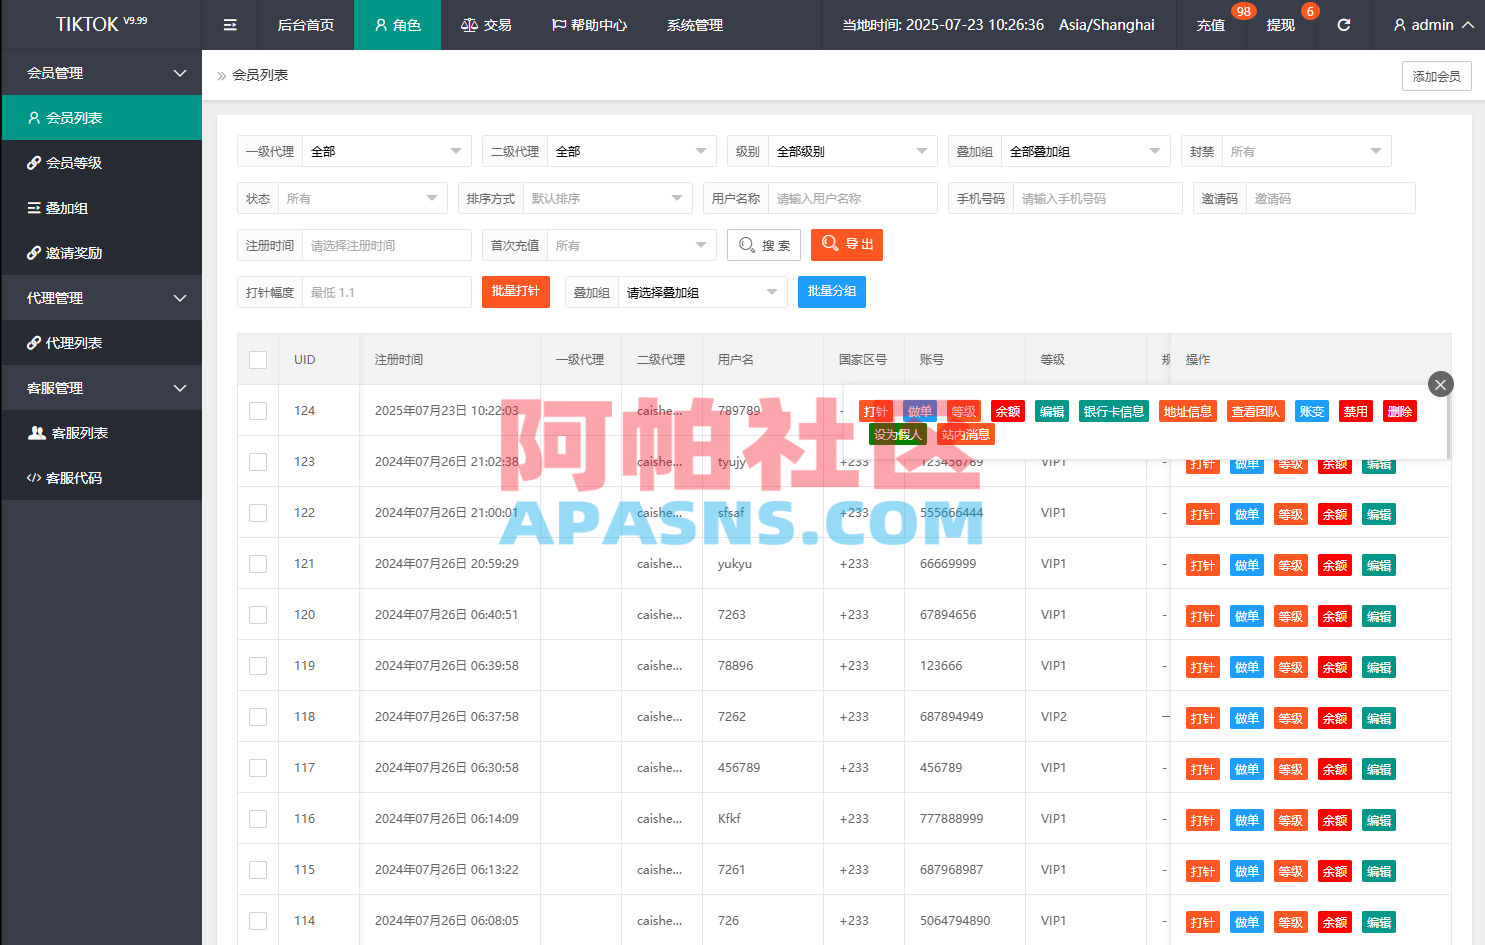Click 设为假人 in the popup
The height and width of the screenshot is (945, 1485).
click(x=897, y=434)
